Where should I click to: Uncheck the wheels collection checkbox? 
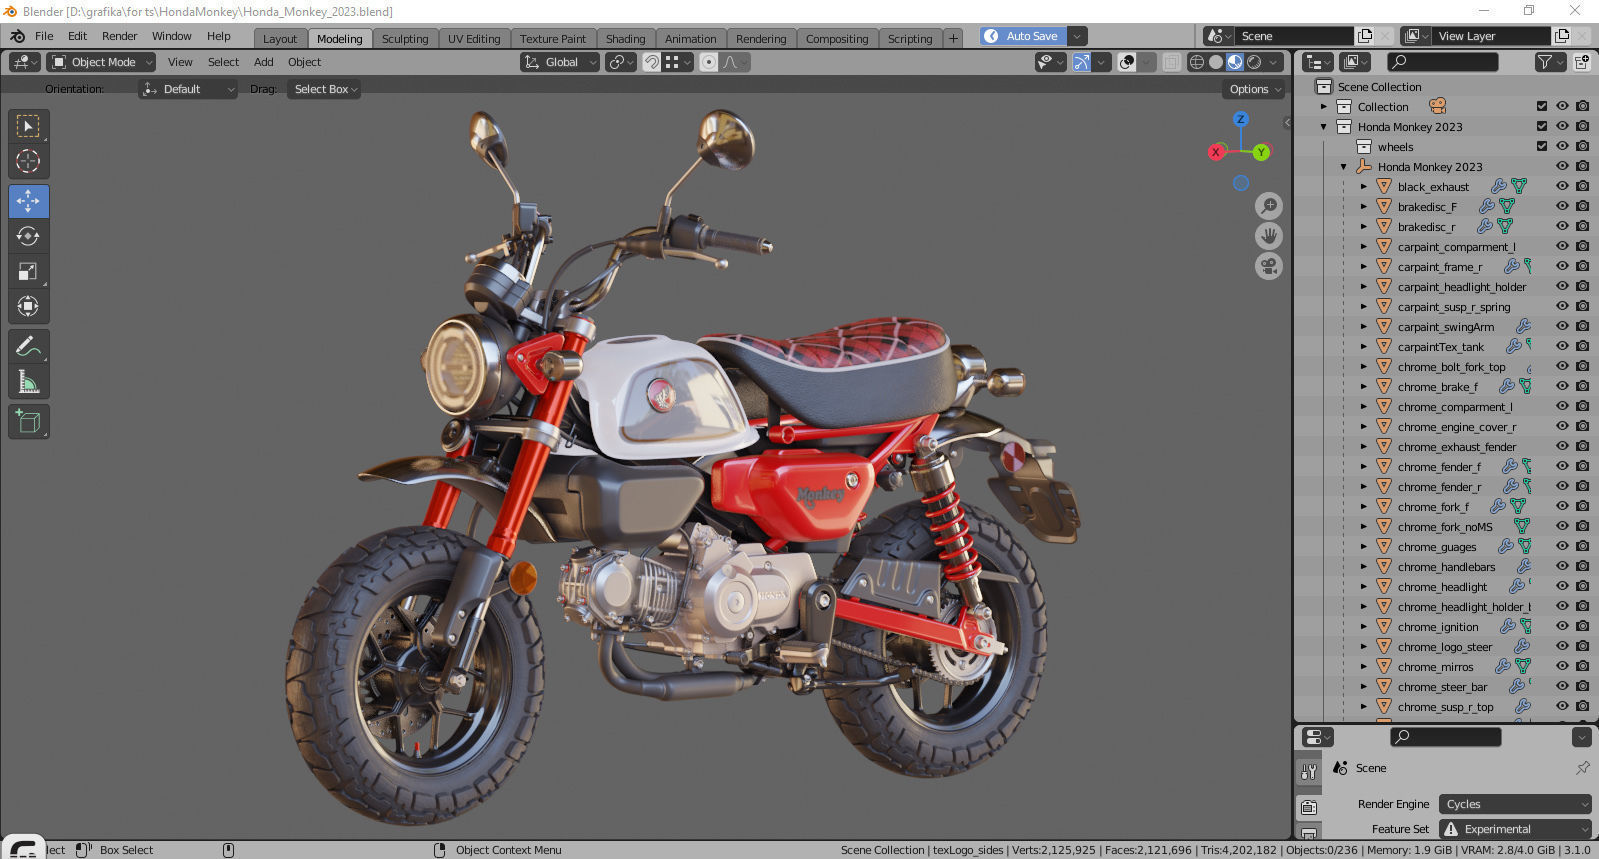point(1542,146)
